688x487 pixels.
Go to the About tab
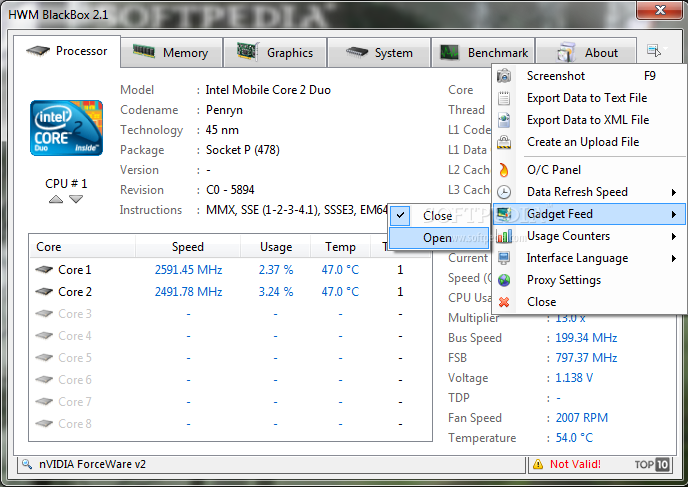coord(586,52)
